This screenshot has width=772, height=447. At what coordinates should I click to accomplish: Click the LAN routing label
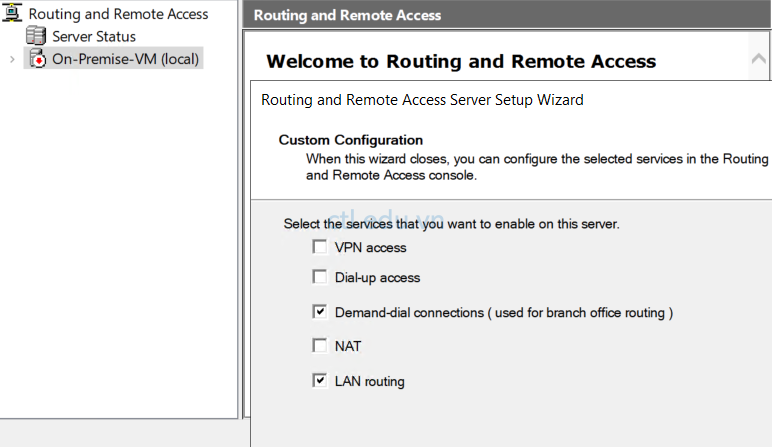(369, 382)
